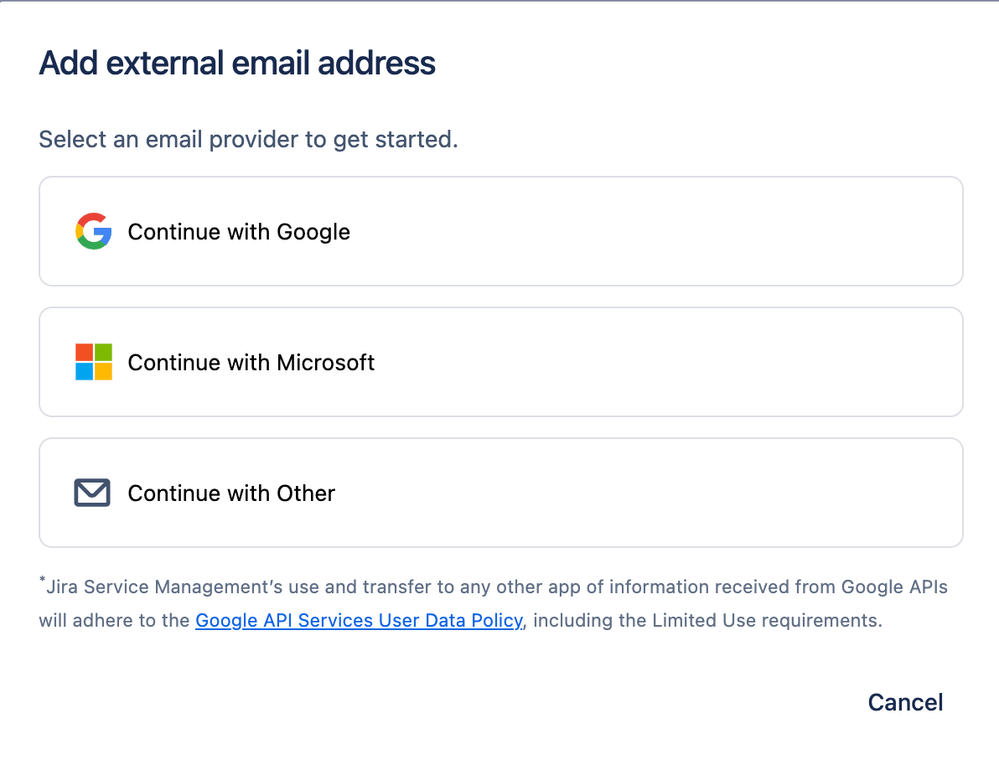Click the 'Continue with Microsoft' label text
Viewport: 999px width, 764px height.
(x=251, y=363)
